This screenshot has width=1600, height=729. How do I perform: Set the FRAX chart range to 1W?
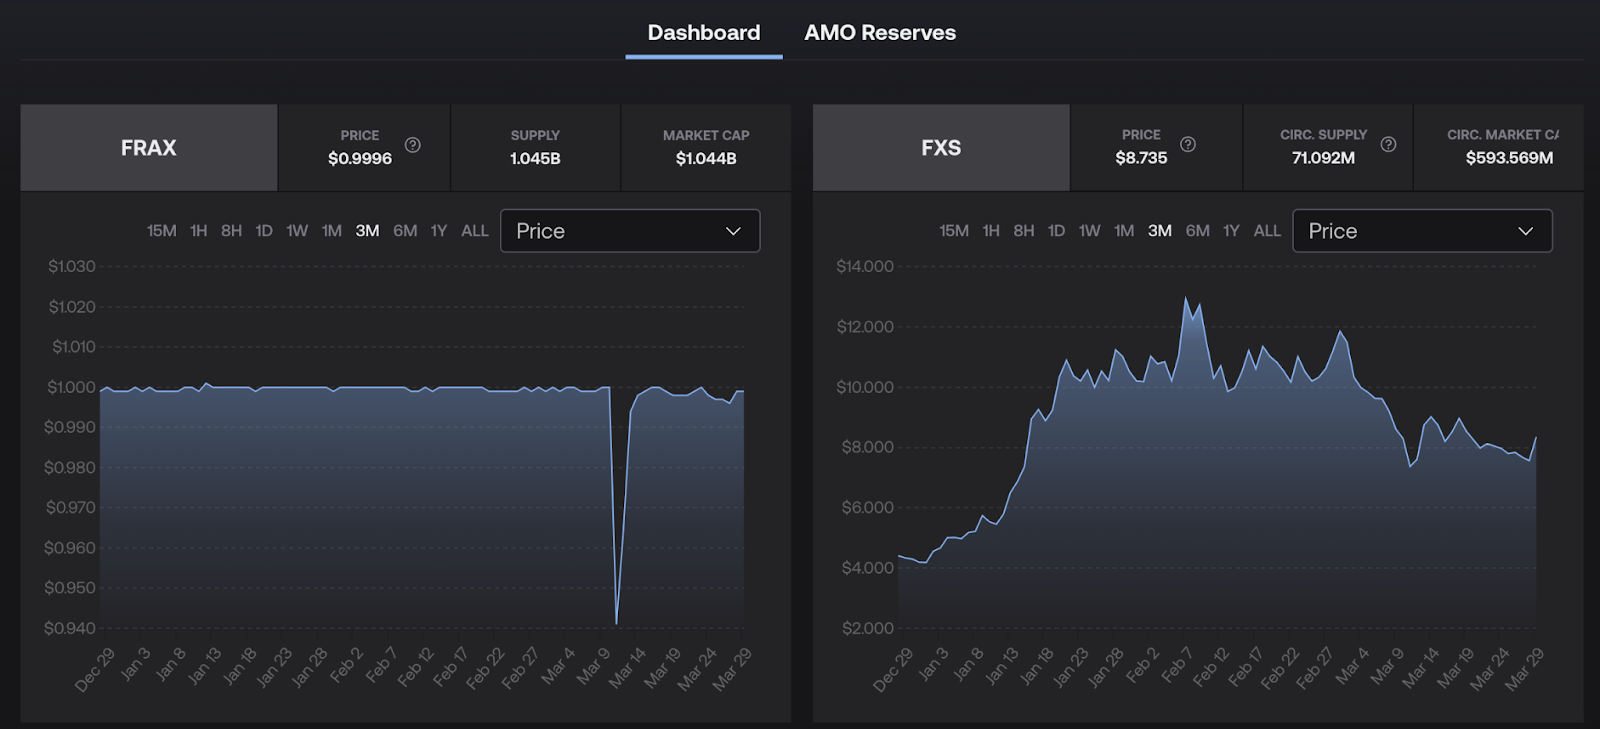(x=297, y=231)
